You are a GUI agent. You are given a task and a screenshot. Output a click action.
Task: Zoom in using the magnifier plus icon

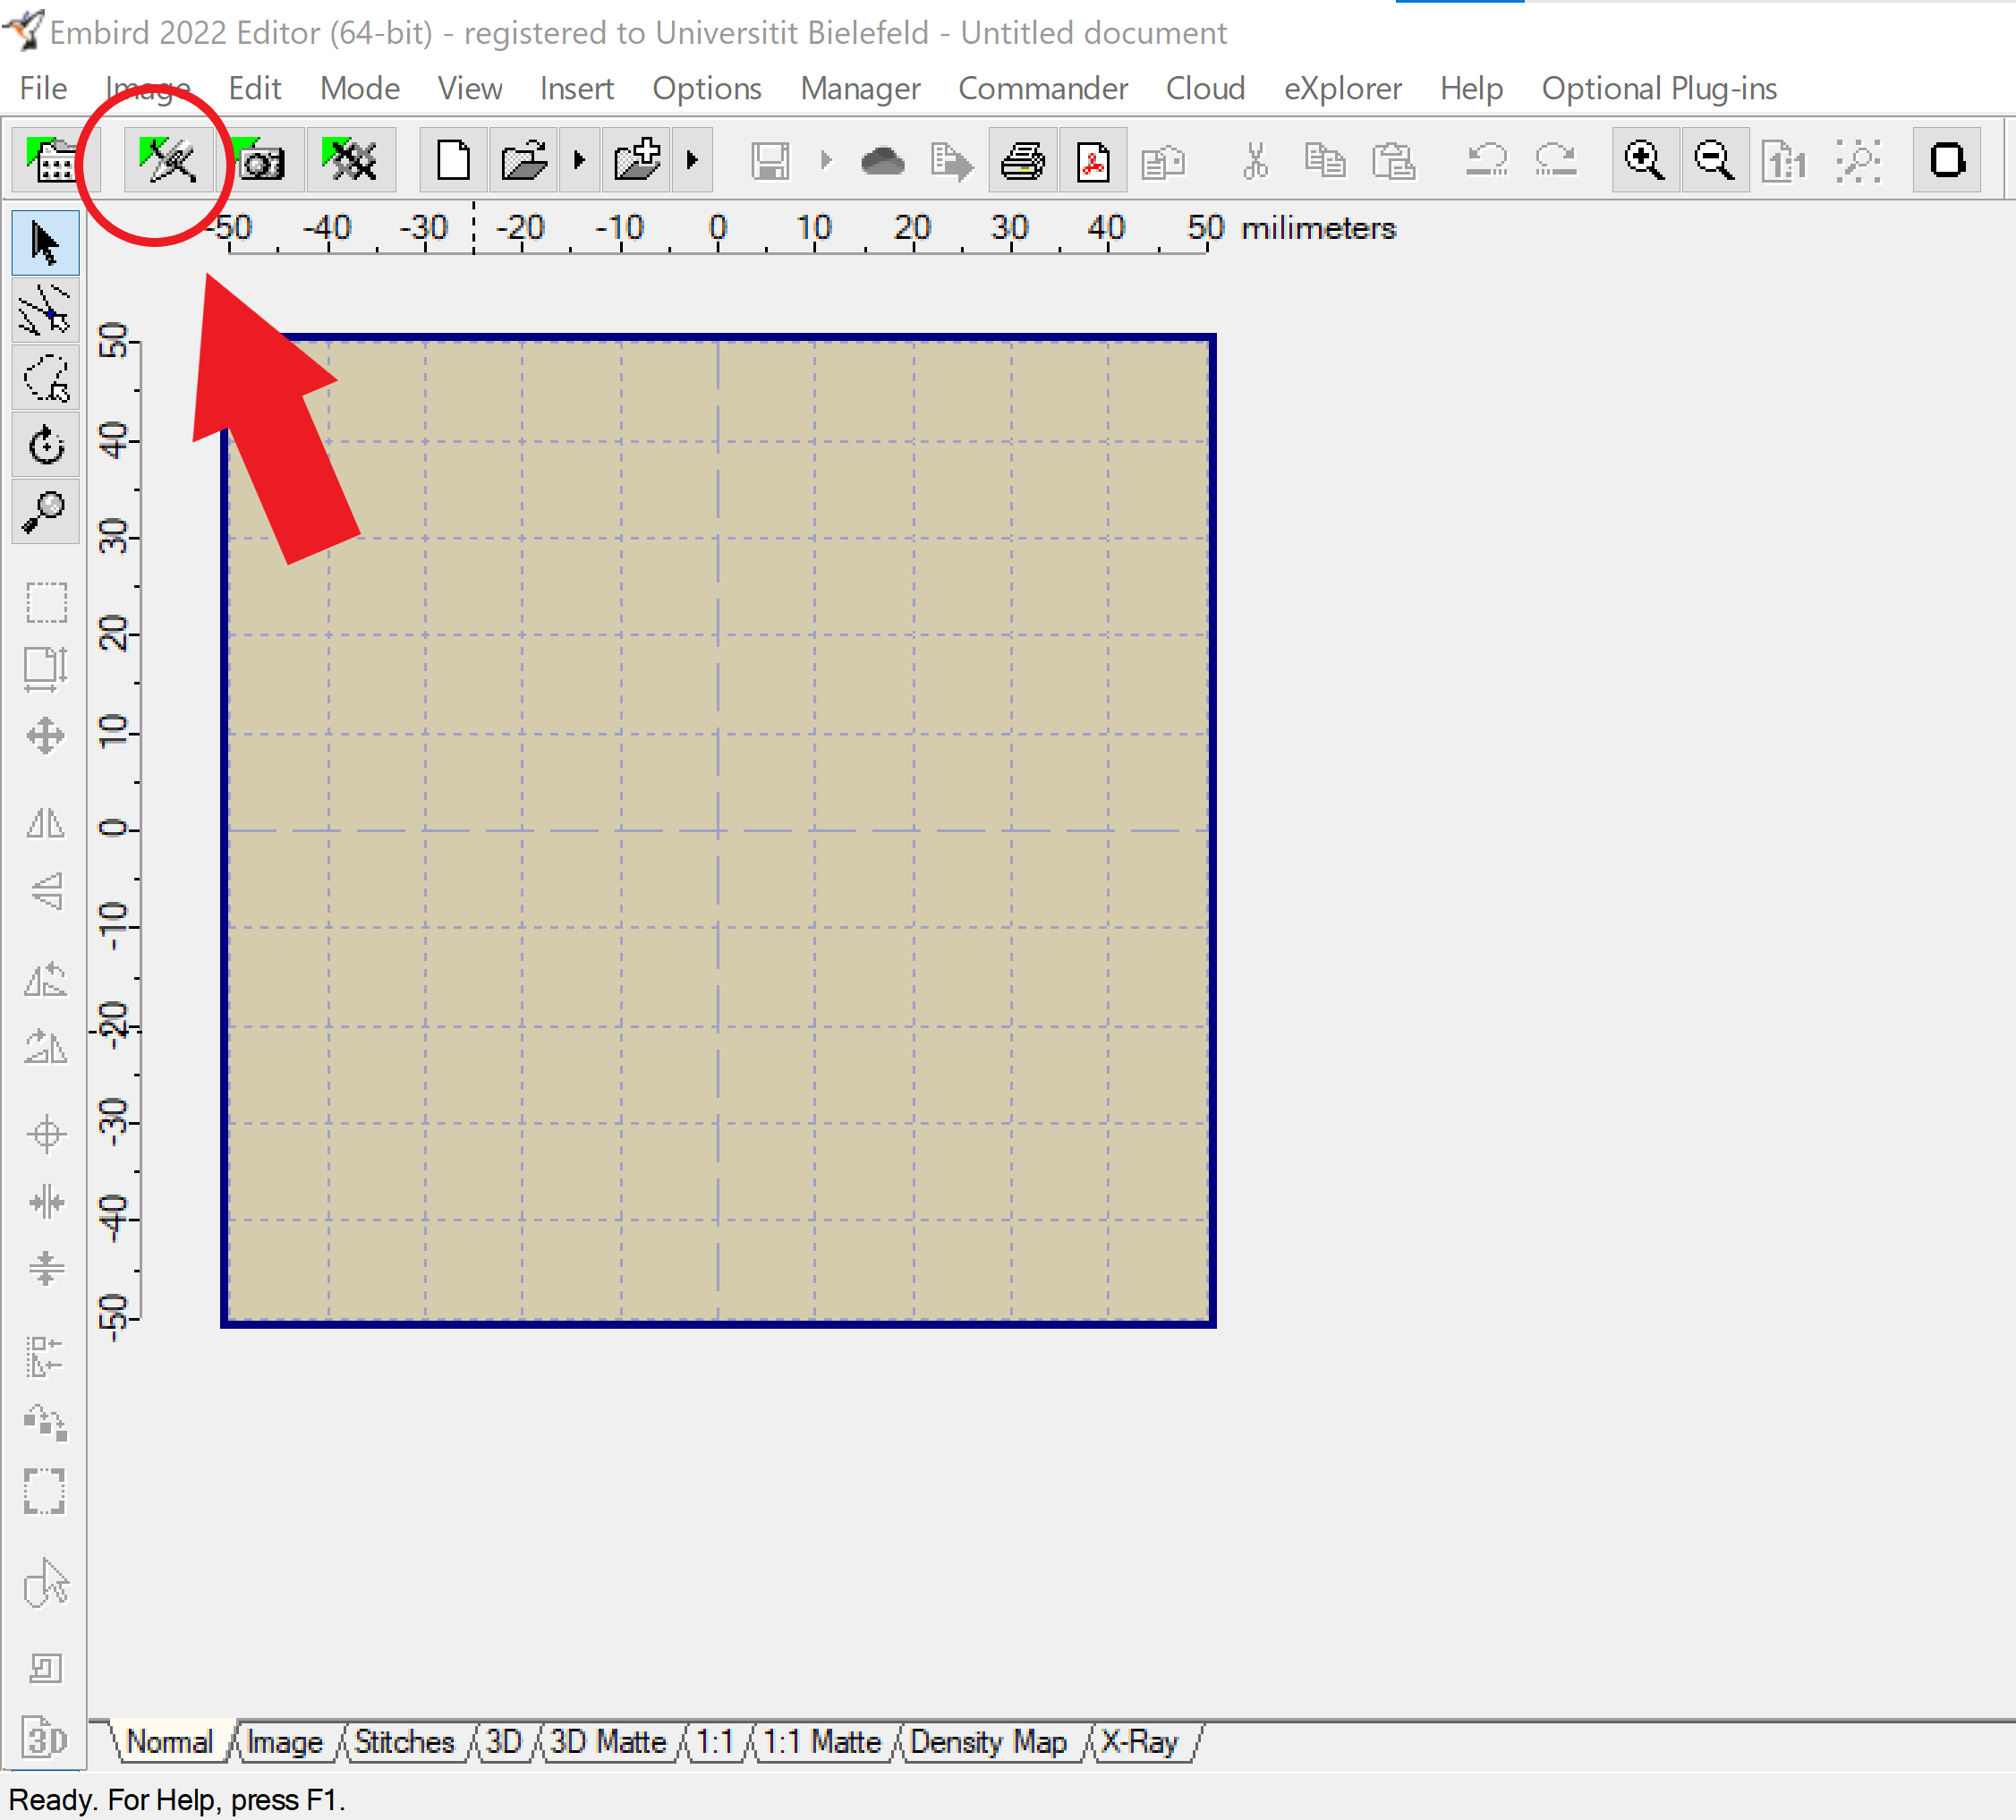(x=1645, y=160)
